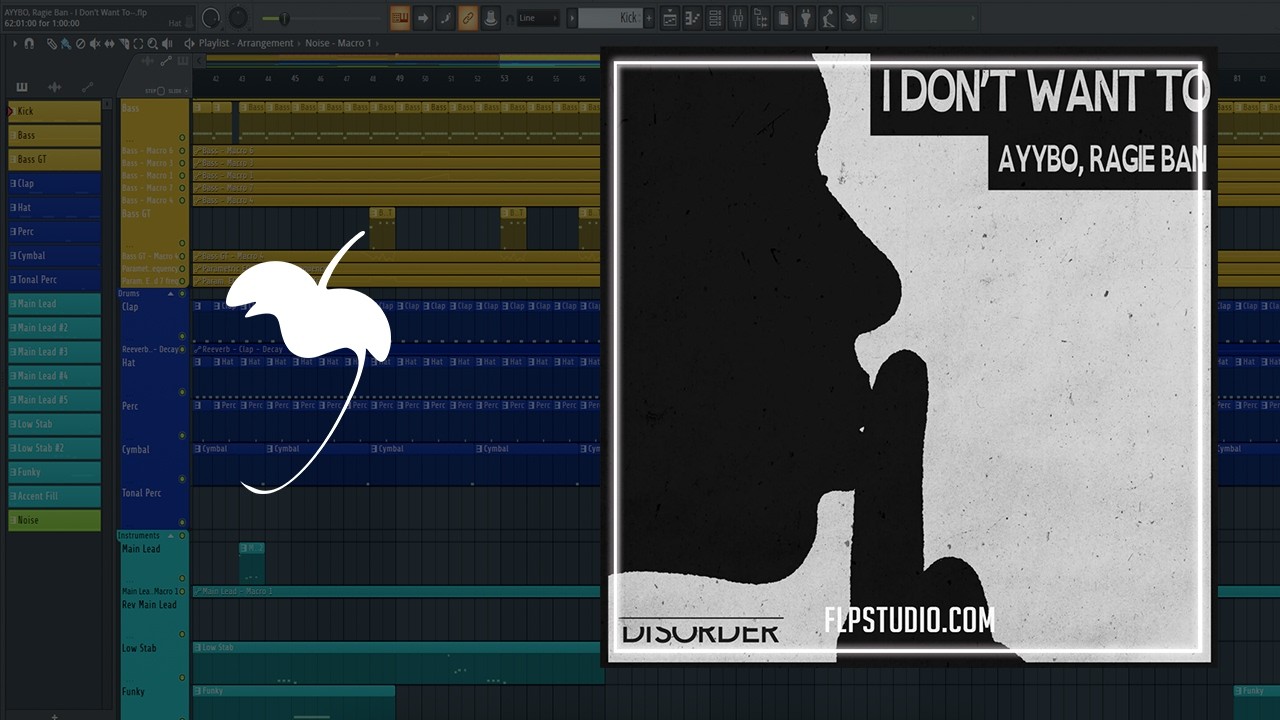The image size is (1280, 720).
Task: Mute the Low Stab track
Action: click(x=182, y=678)
